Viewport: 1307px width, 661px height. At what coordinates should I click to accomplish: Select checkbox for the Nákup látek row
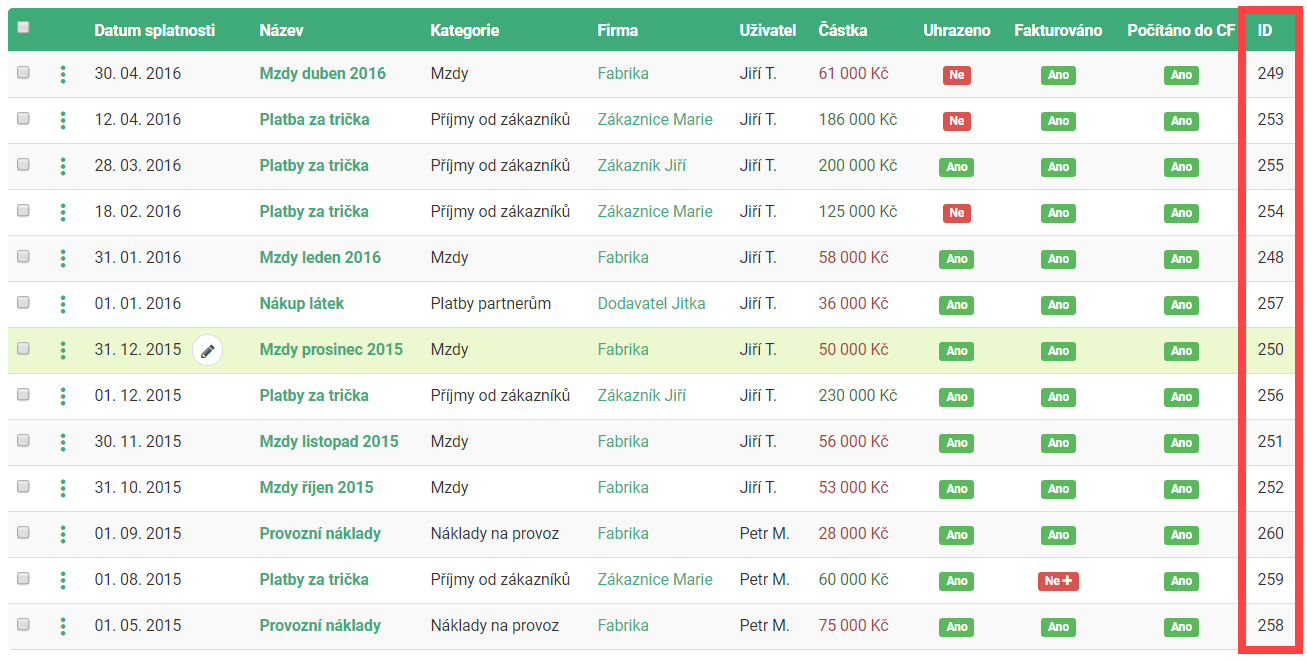click(23, 303)
